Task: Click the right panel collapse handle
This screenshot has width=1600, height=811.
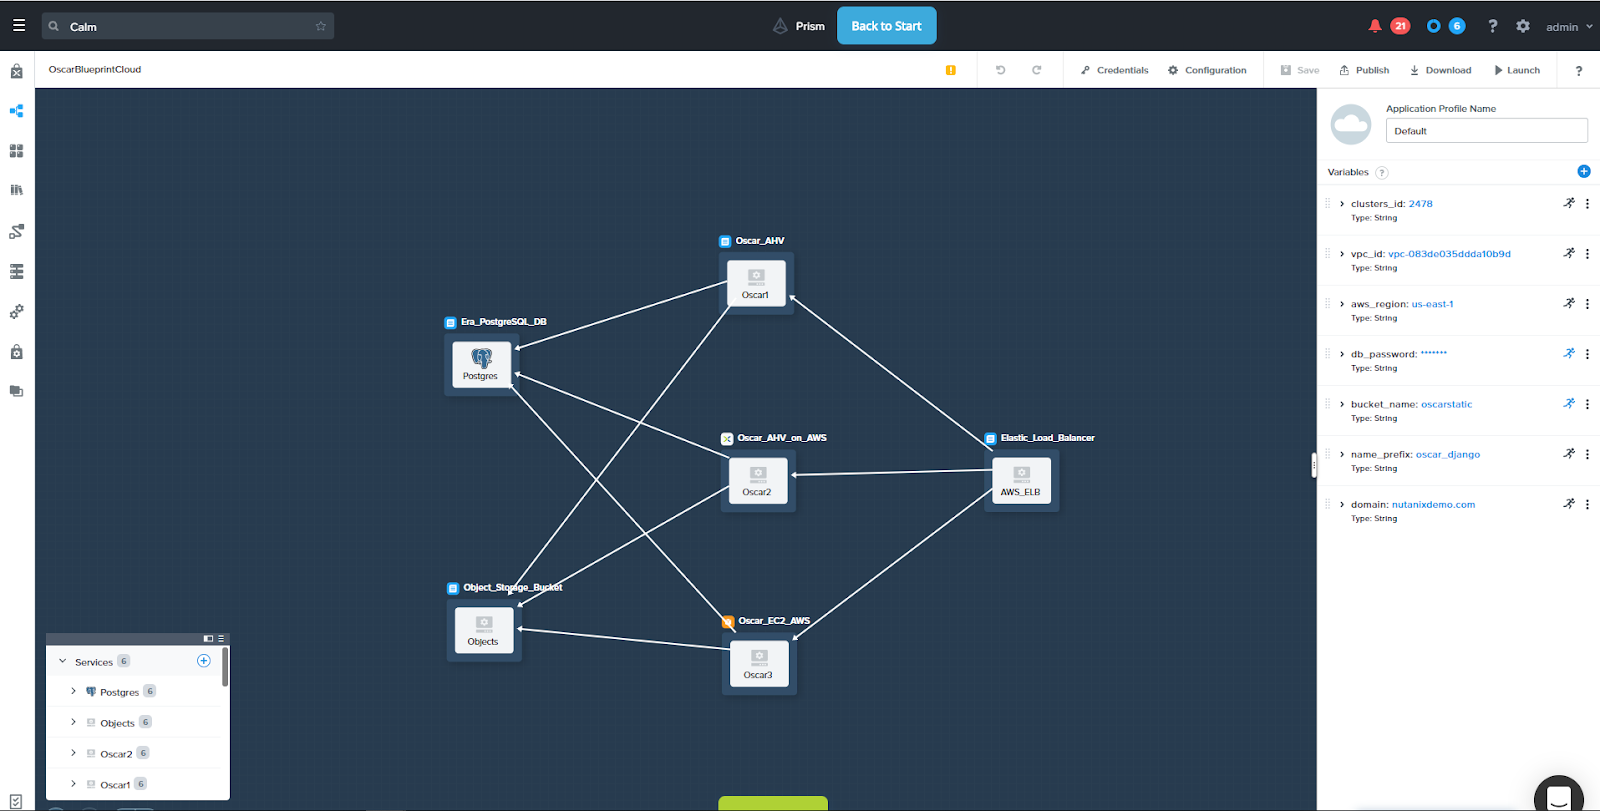Action: 1314,465
